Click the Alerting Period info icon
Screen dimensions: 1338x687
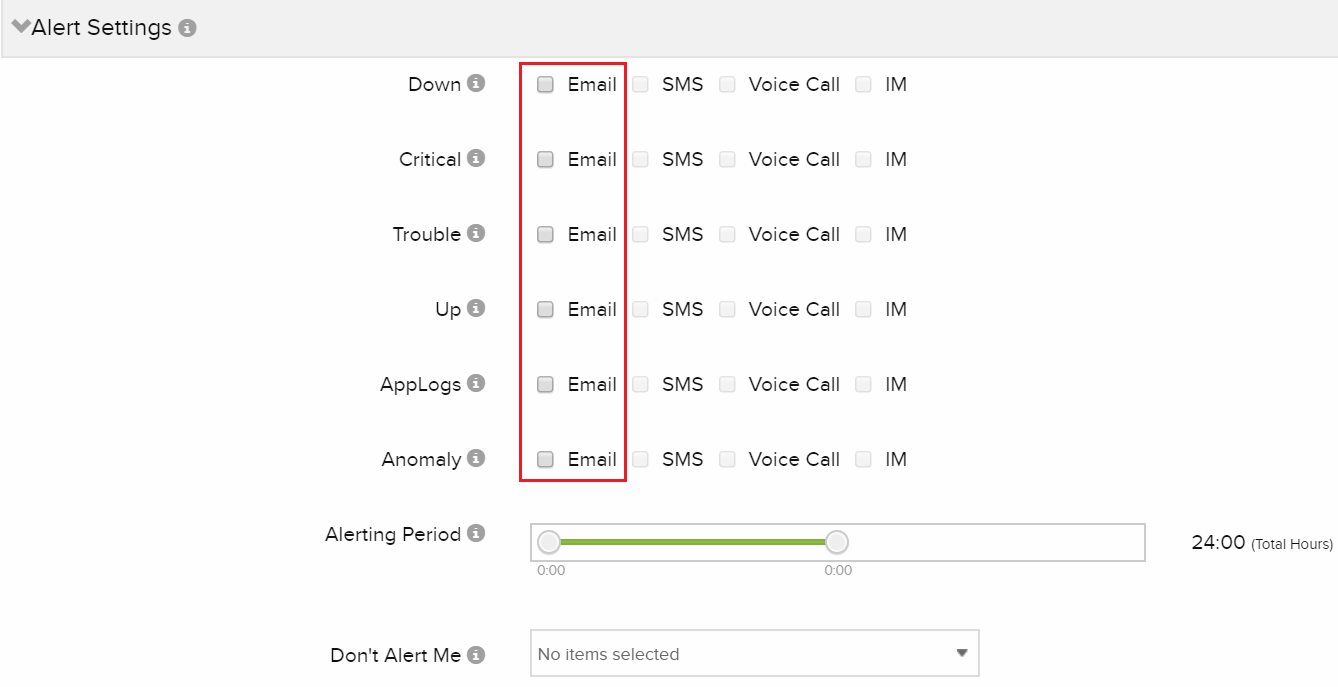tap(477, 533)
